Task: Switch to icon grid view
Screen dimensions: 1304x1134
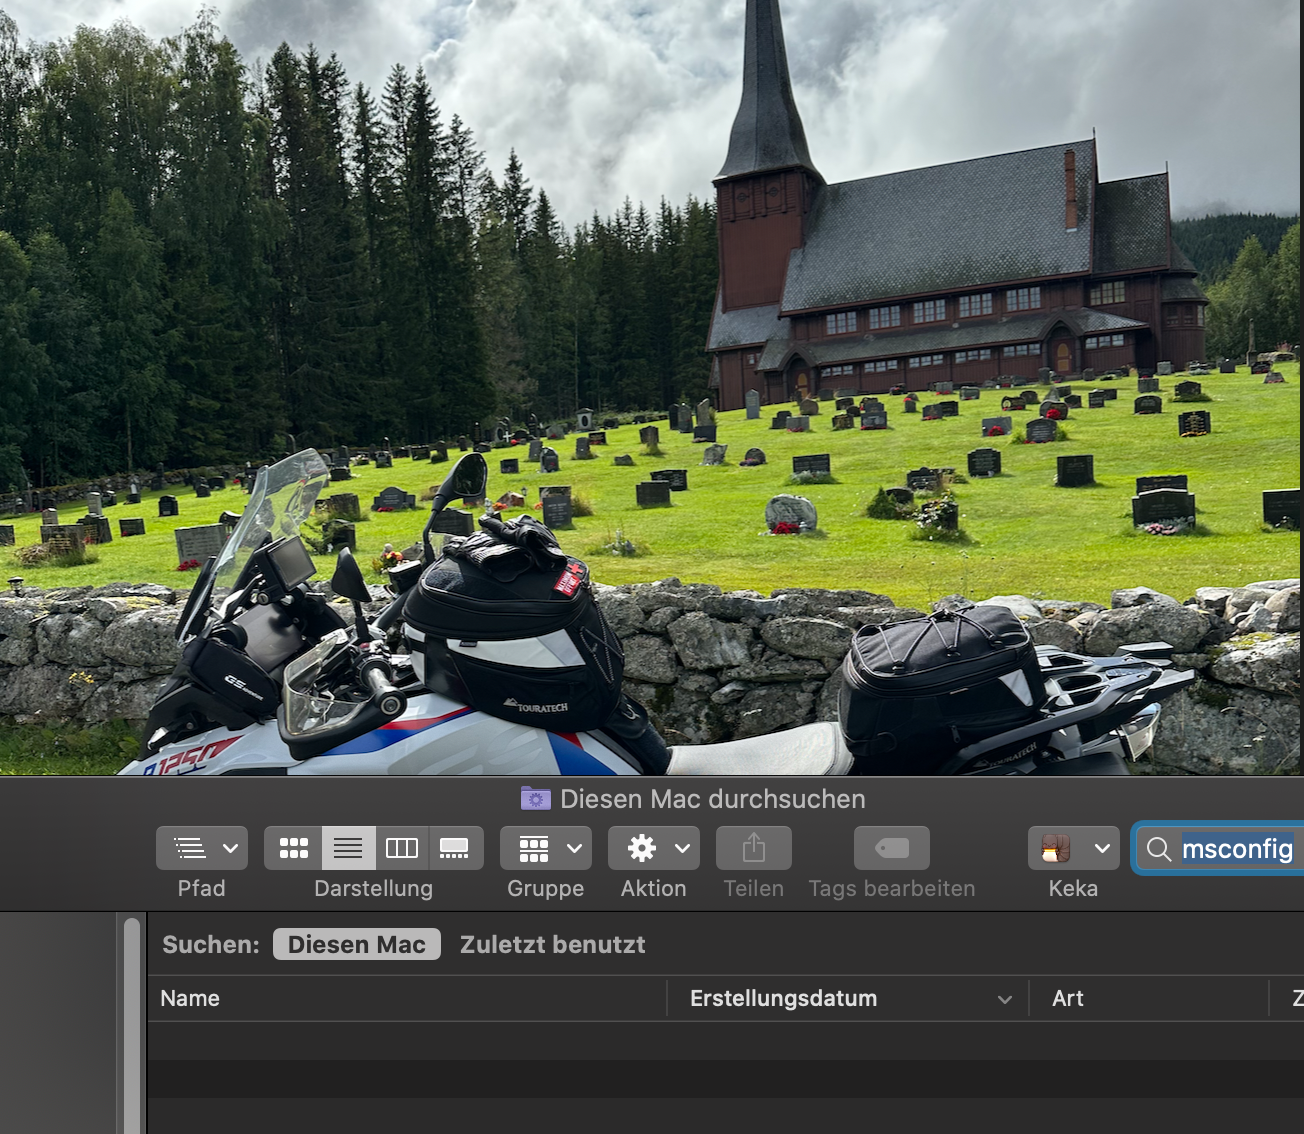Action: [x=294, y=849]
